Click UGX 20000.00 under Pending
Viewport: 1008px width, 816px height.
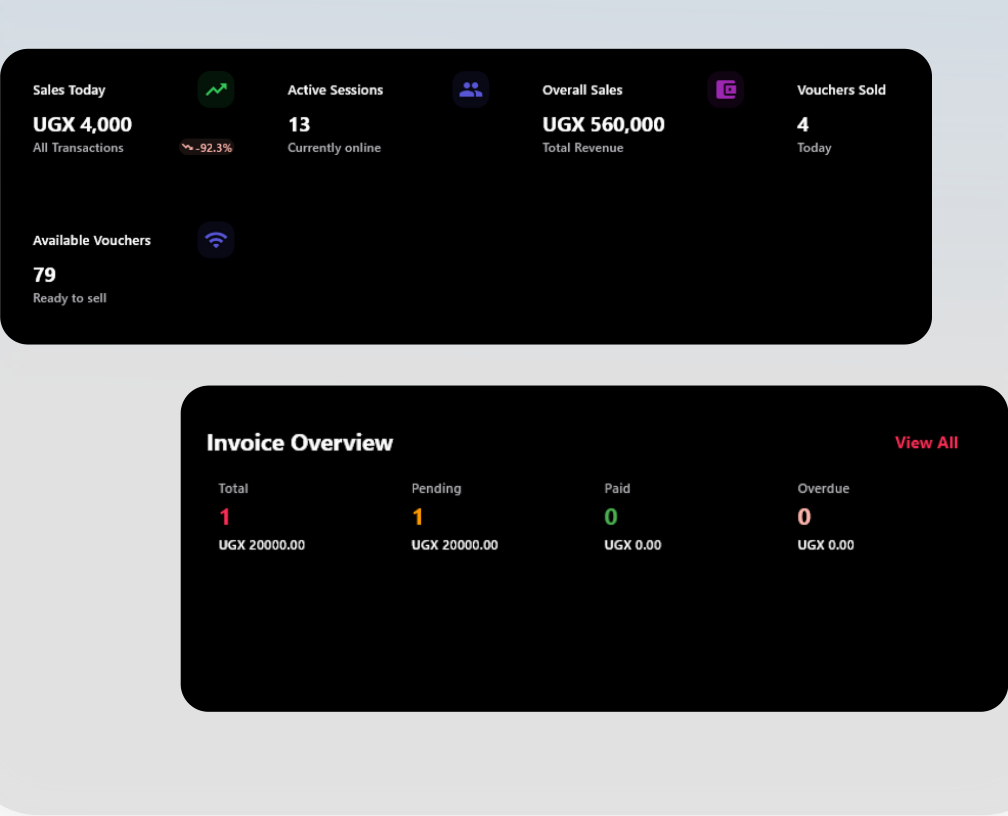(454, 545)
